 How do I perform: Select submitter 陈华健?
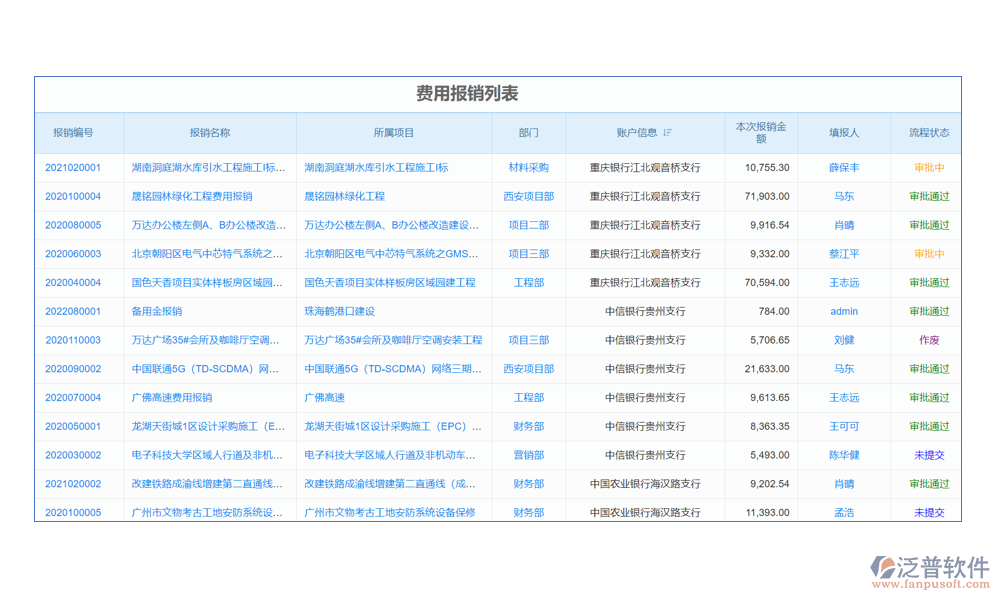(x=844, y=455)
